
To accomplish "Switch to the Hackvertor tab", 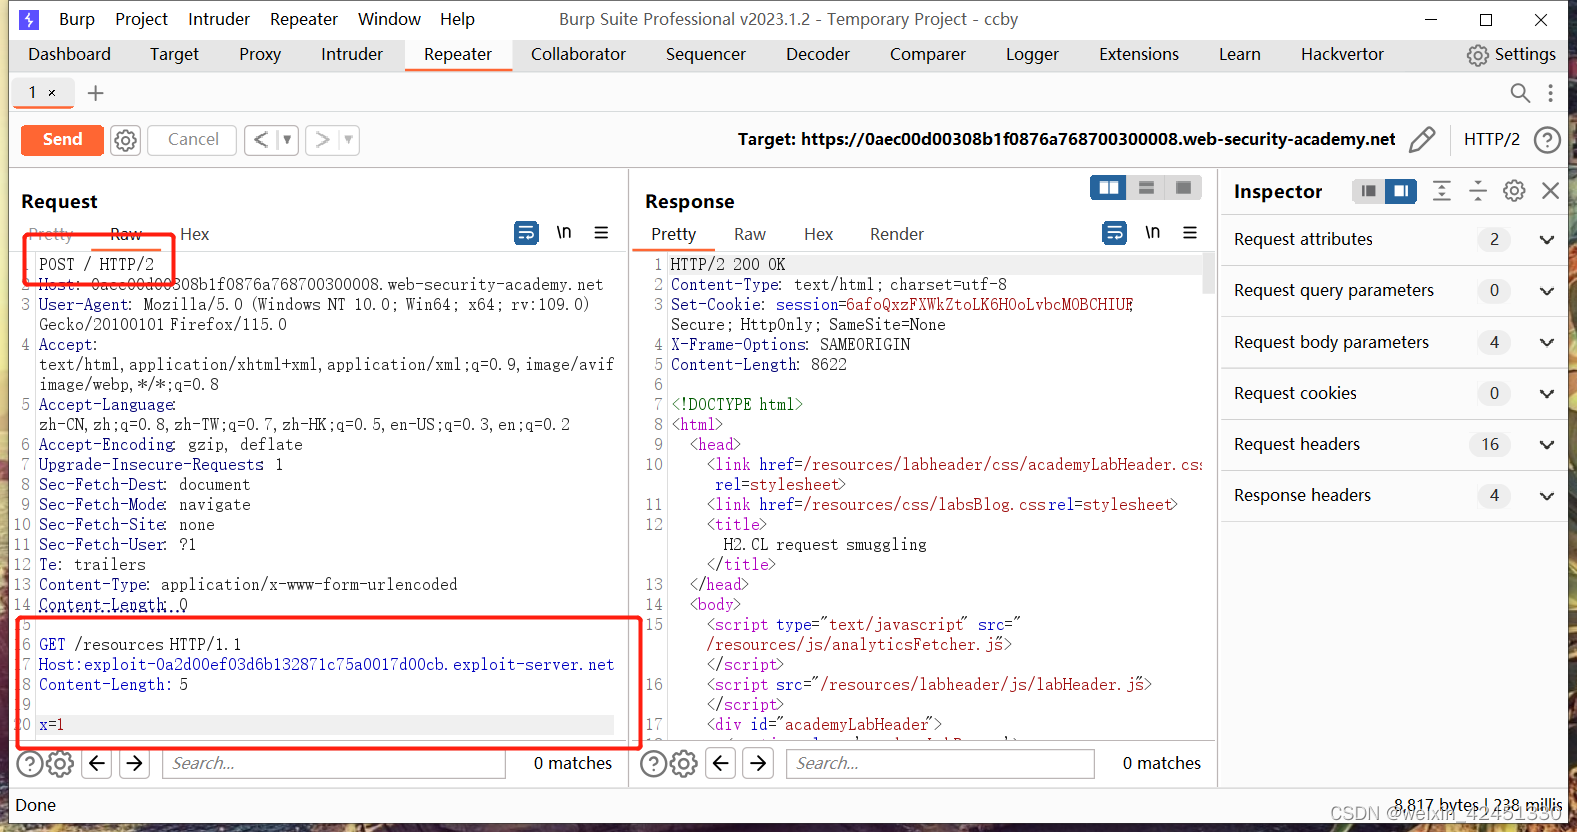I will (x=1342, y=54).
